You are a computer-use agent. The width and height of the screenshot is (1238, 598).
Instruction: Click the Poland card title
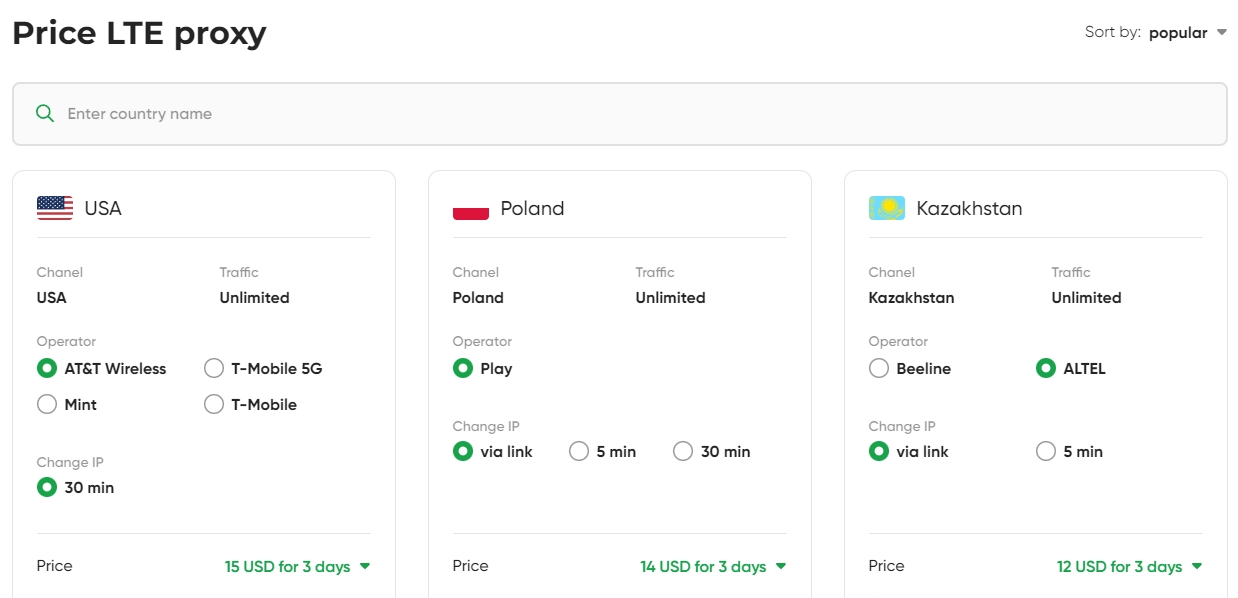point(532,208)
